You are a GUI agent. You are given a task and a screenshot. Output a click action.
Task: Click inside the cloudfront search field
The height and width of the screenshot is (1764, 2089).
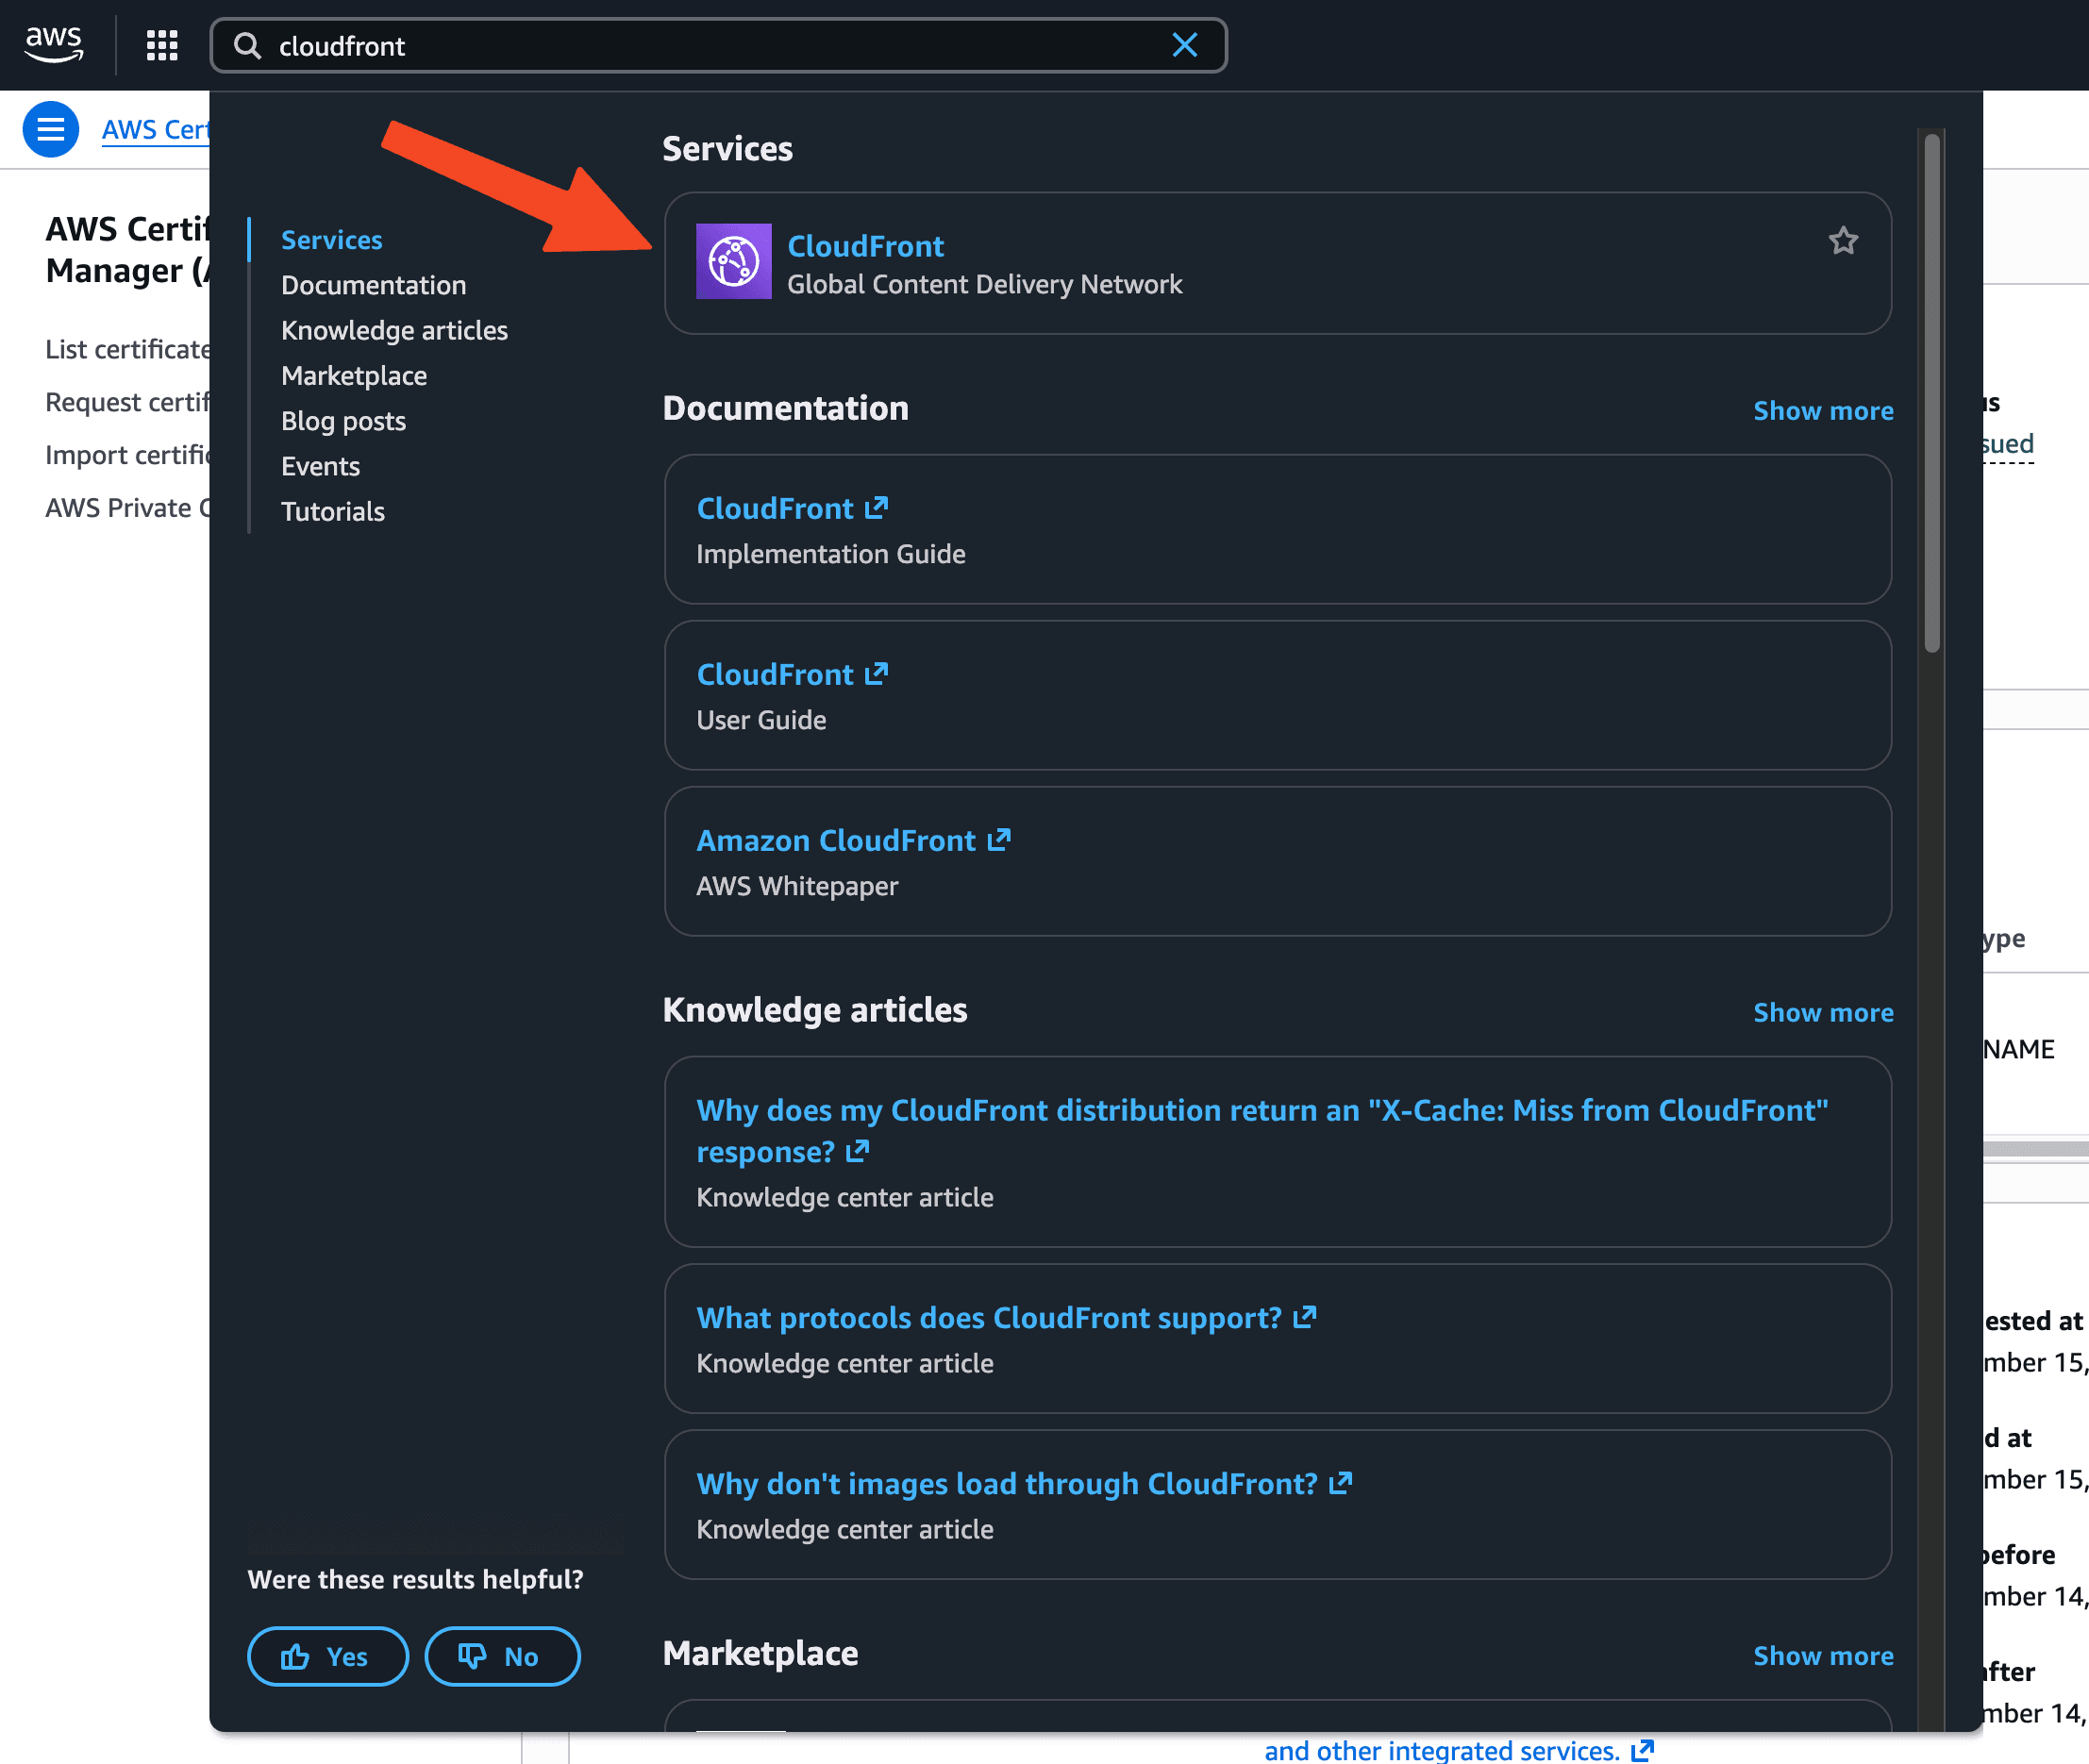point(700,46)
